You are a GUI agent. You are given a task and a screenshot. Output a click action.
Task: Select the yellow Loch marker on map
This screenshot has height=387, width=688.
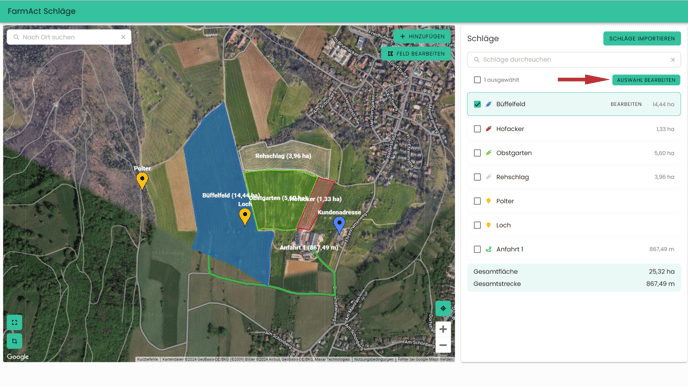coord(245,216)
